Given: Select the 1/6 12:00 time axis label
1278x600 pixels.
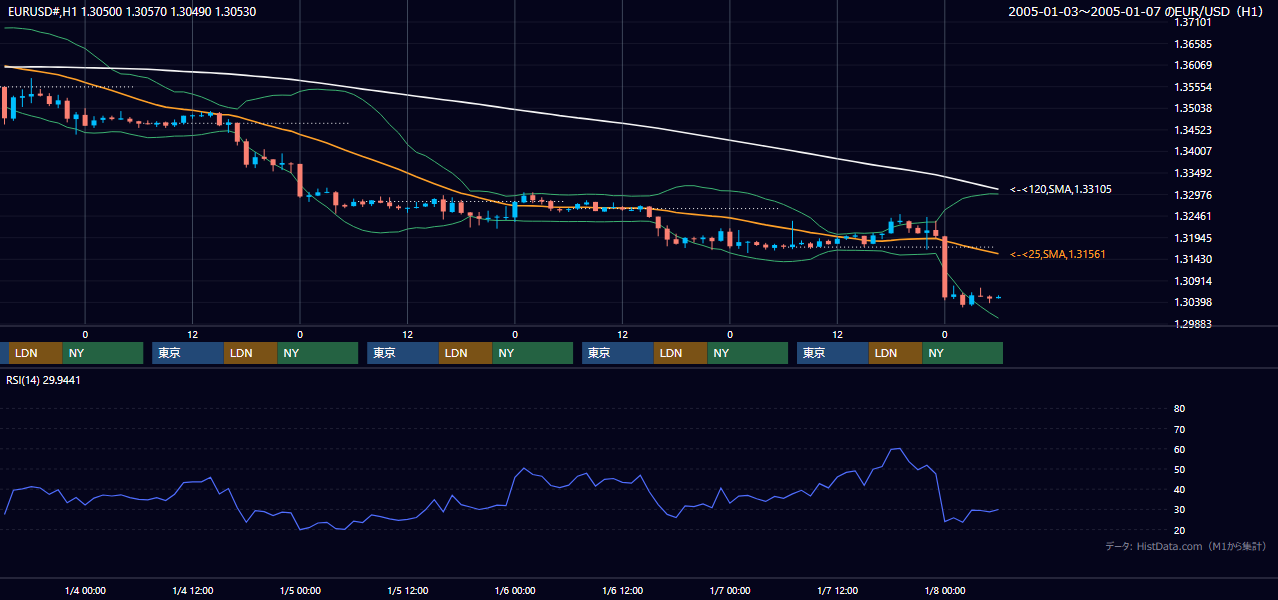Looking at the screenshot, I should pos(622,590).
